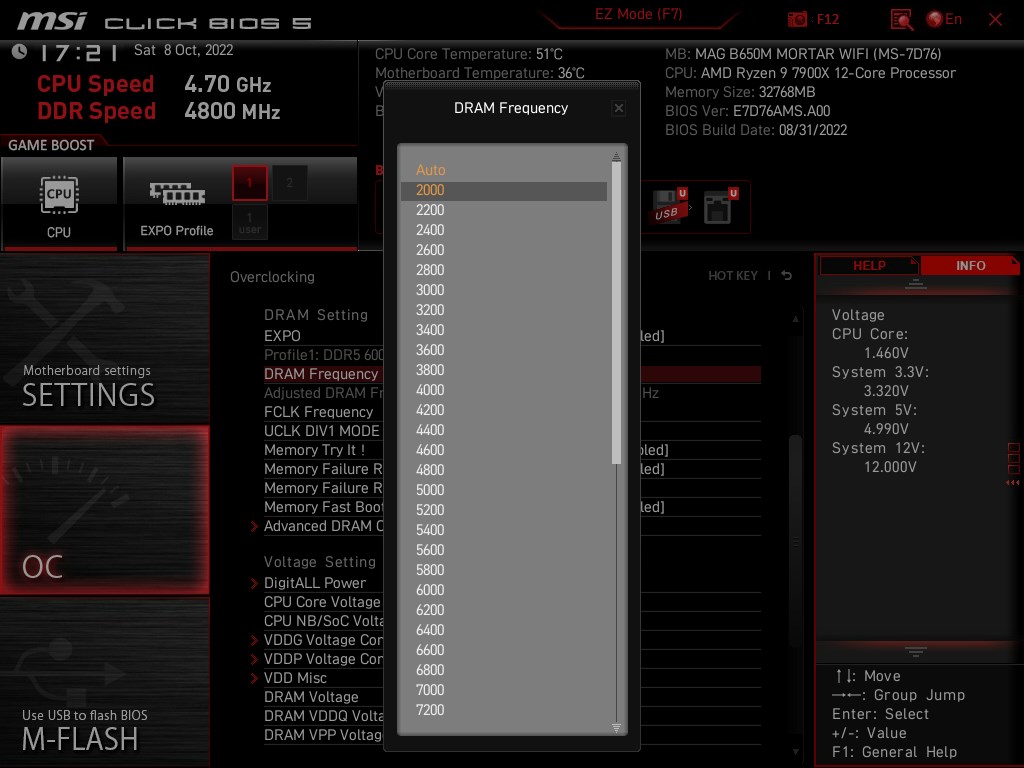Expand DigitALL Power submenu
The width and height of the screenshot is (1024, 768).
pyautogui.click(x=315, y=583)
